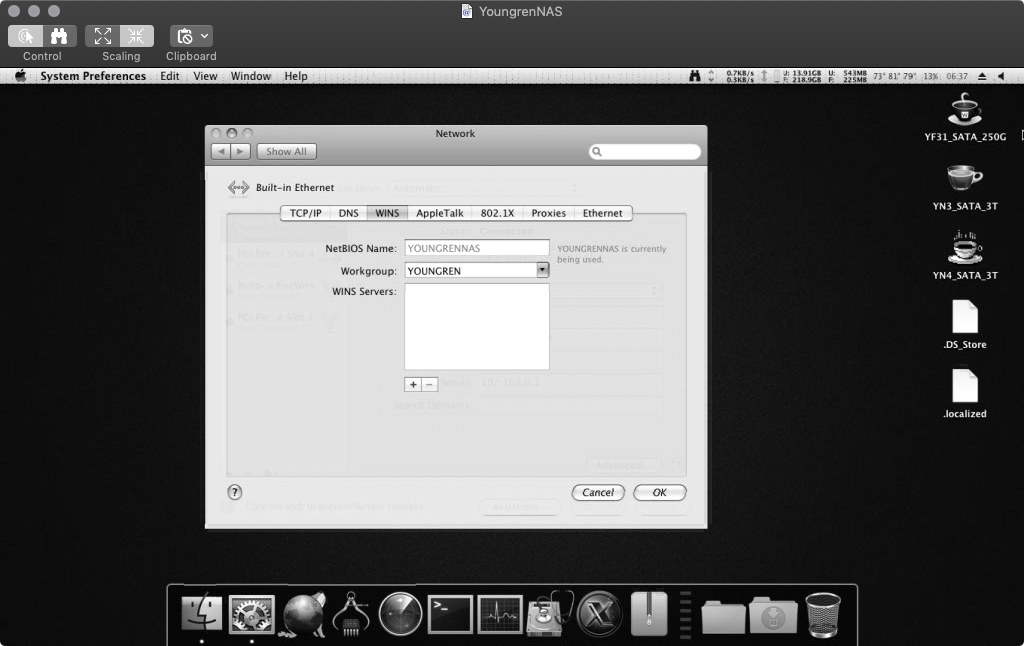Open the Trash in the Dock

click(823, 615)
